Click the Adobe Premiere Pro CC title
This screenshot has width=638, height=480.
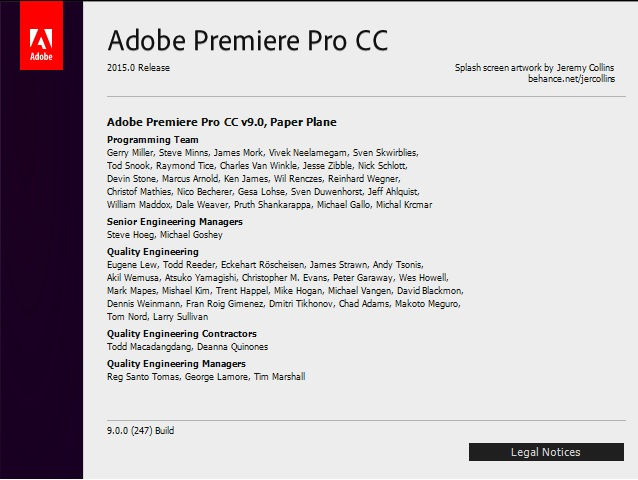coord(247,41)
